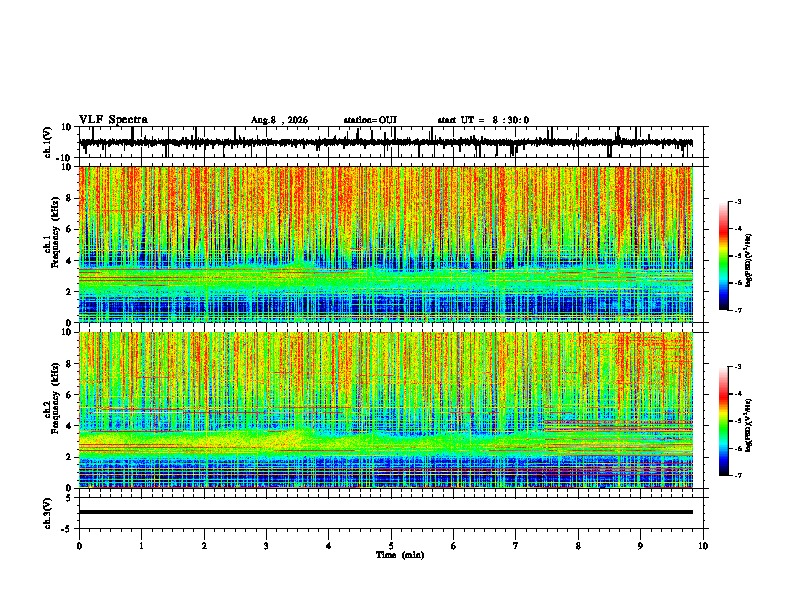Select the "start UT = 8 :30: 0" text
The width and height of the screenshot is (792, 612).
pyautogui.click(x=483, y=120)
